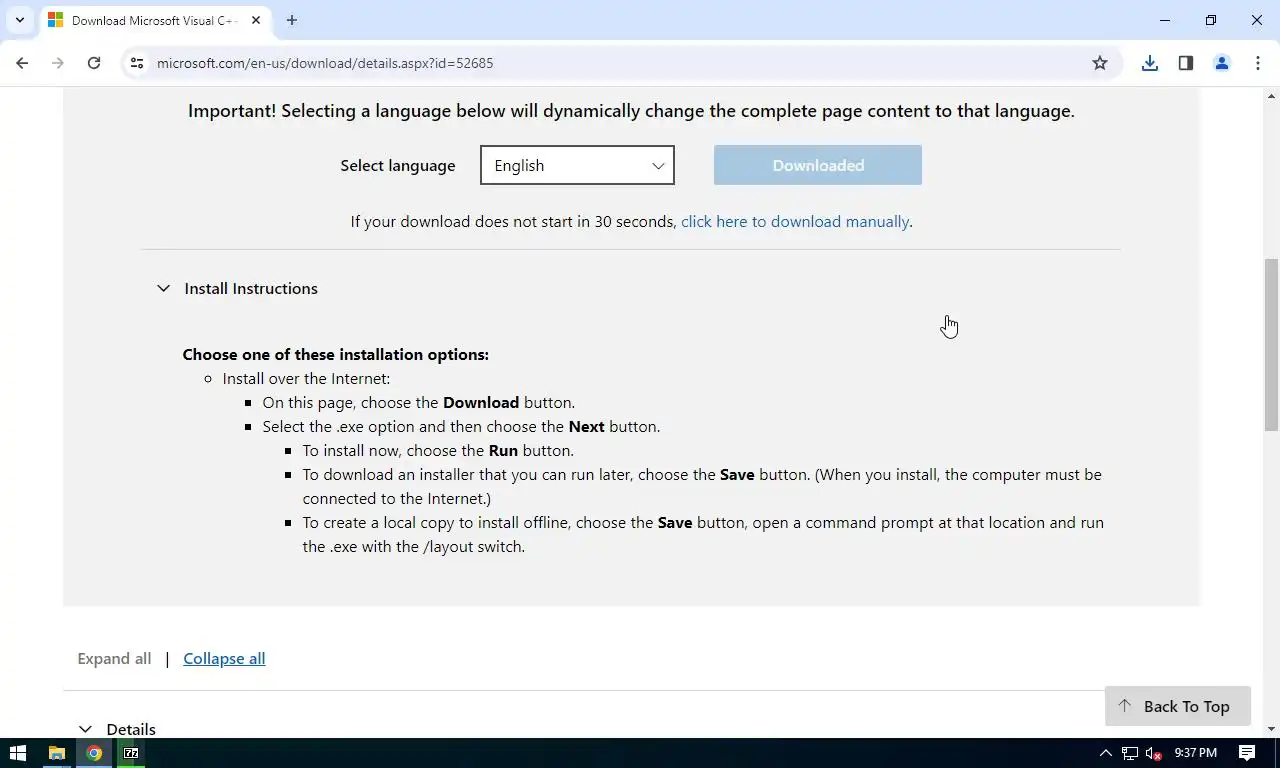This screenshot has height=768, width=1280.
Task: Click the "Select language" label
Action: click(x=398, y=166)
